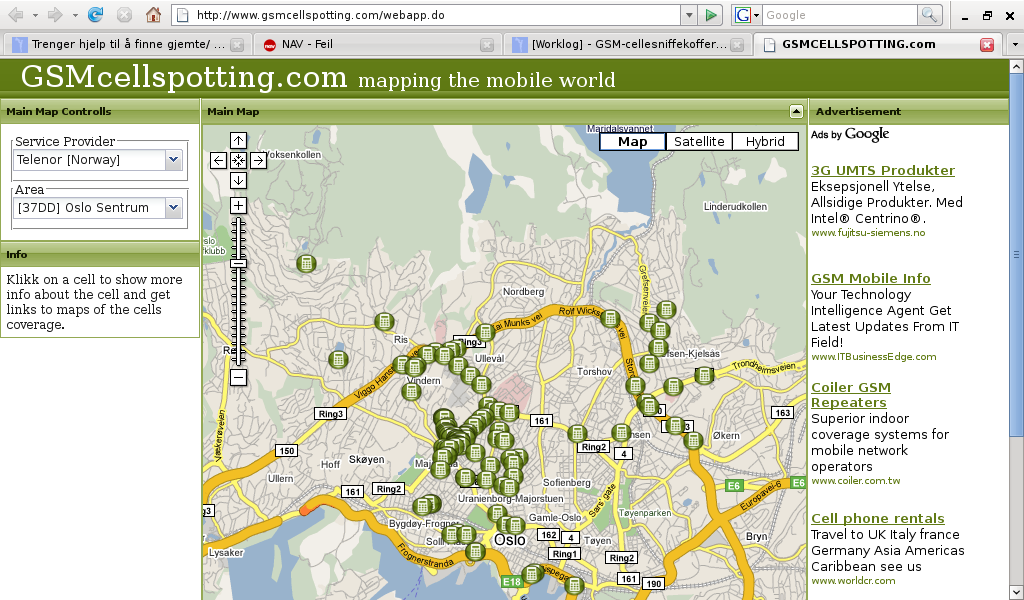Click the Google search input field
Viewport: 1024px width, 600px height.
click(x=839, y=14)
